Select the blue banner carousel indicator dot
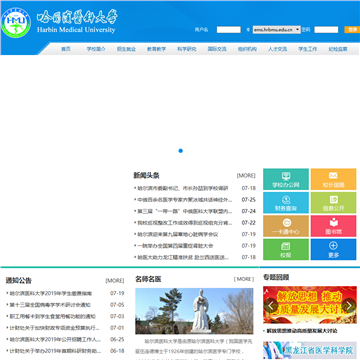 pos(181,151)
